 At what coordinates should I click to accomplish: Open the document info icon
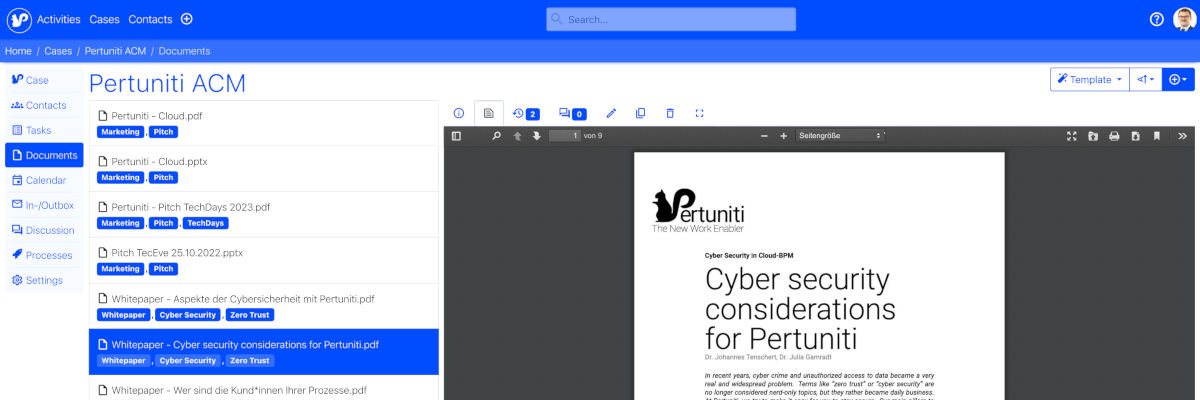[459, 113]
